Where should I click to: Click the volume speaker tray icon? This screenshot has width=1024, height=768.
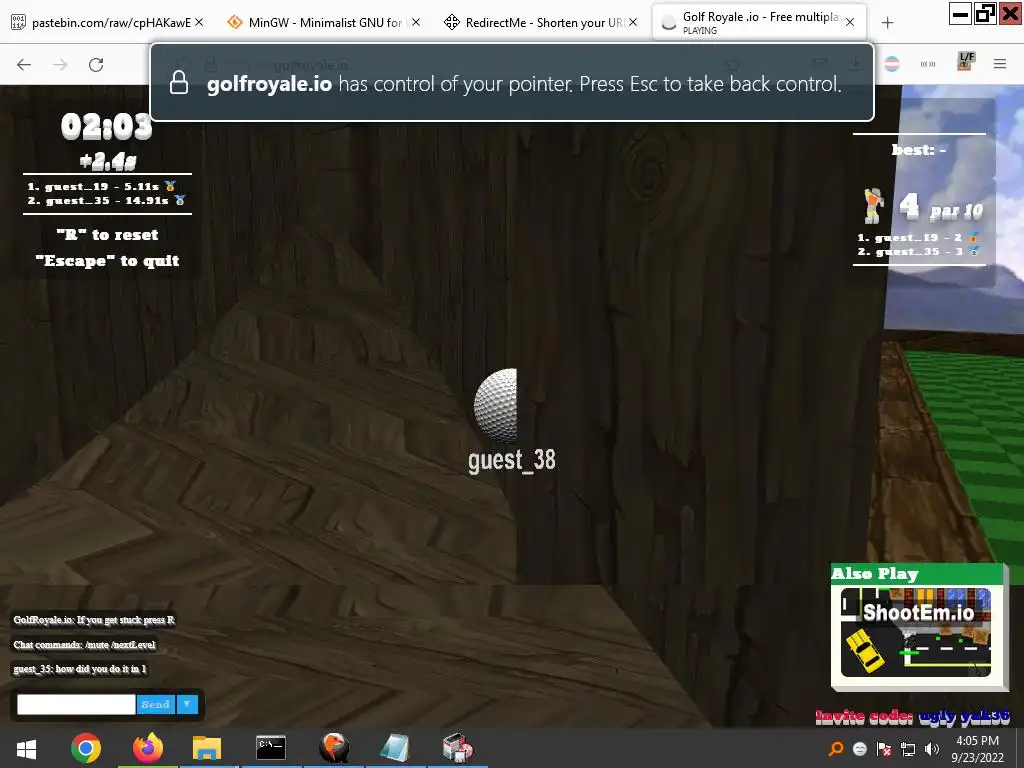pyautogui.click(x=932, y=749)
